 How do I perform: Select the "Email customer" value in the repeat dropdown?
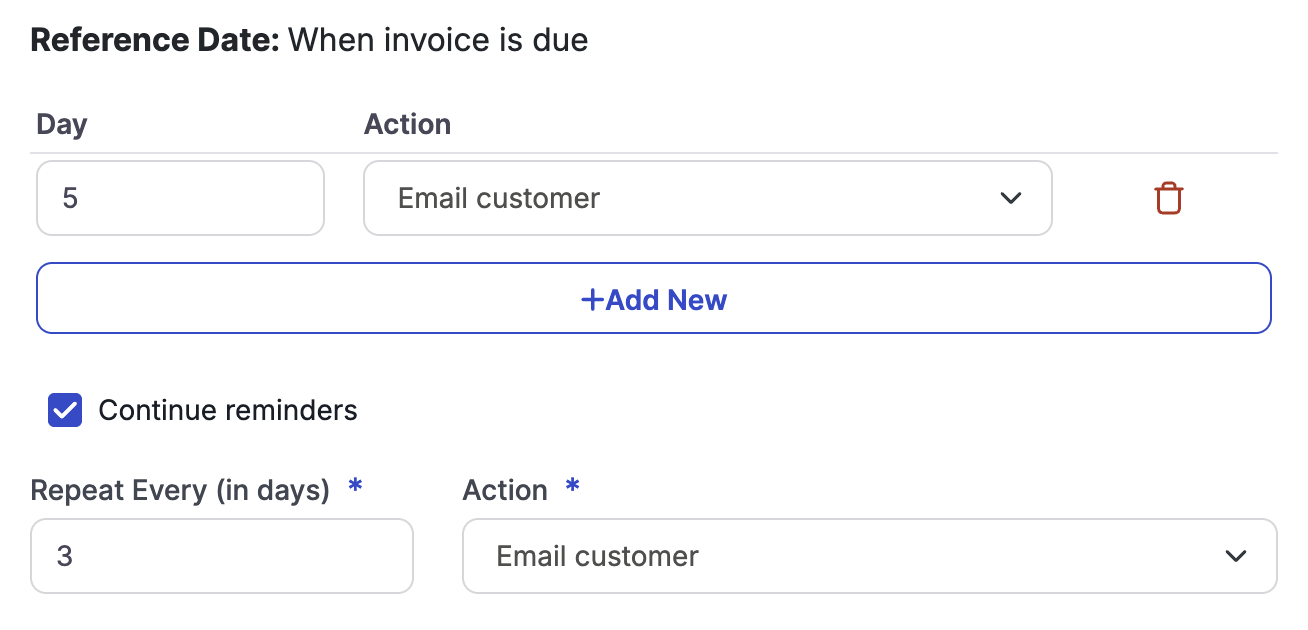598,556
